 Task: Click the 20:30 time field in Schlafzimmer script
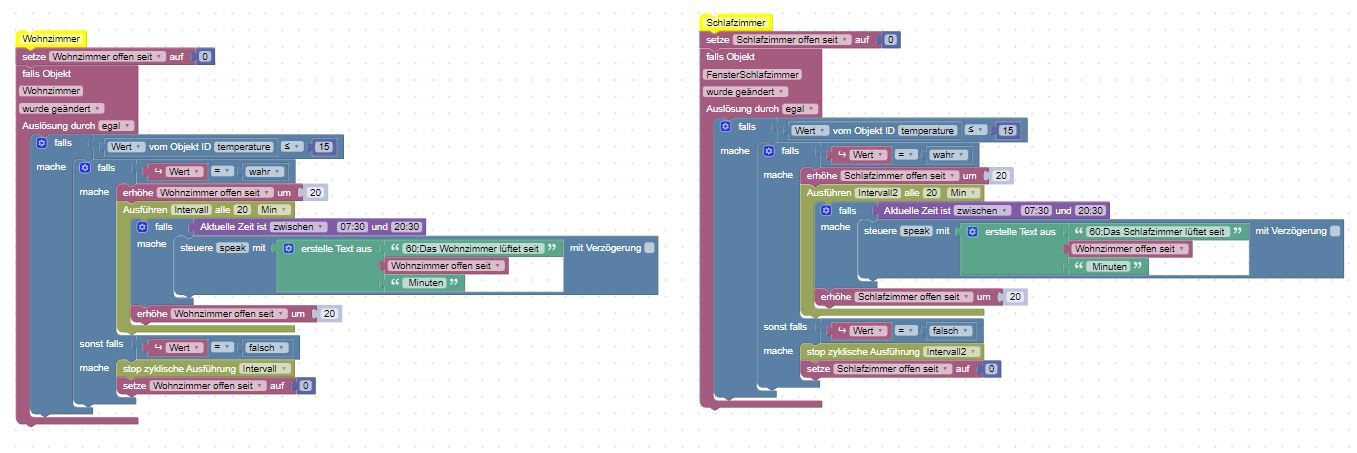pos(1091,211)
